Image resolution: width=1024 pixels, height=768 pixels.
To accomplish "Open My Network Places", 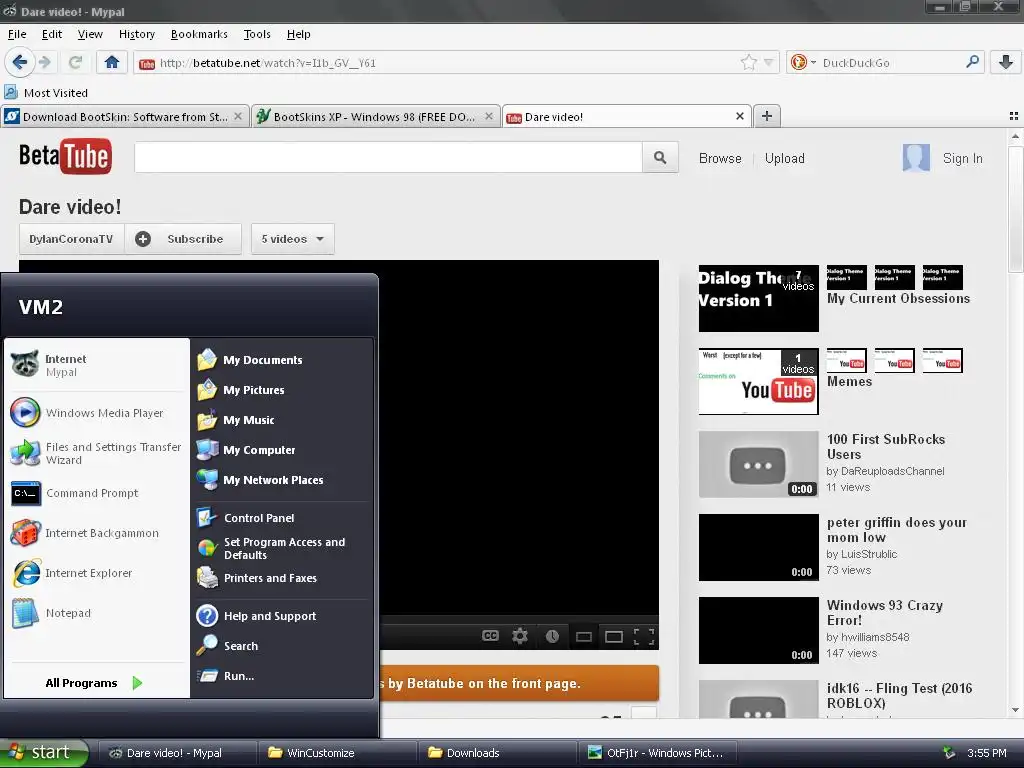I will tap(282, 480).
